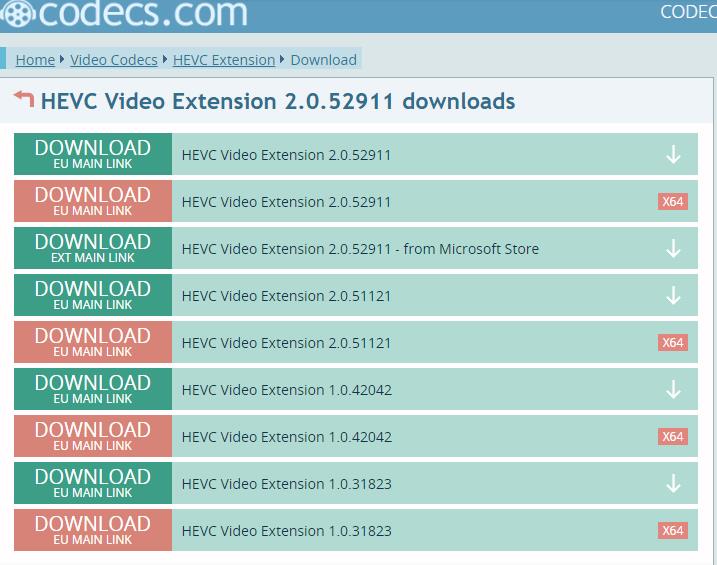Go to Home breadcrumb link
717x565 pixels.
coord(35,60)
